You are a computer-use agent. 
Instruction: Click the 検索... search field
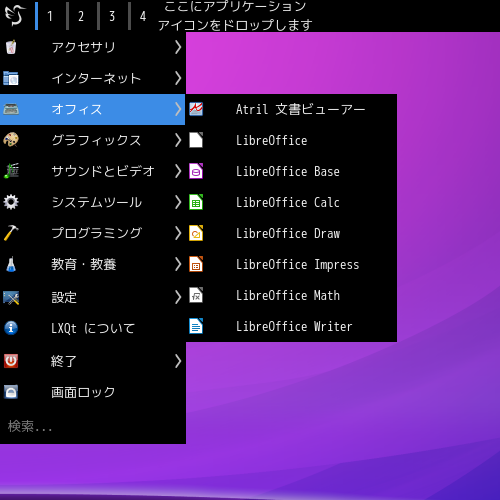tap(92, 426)
